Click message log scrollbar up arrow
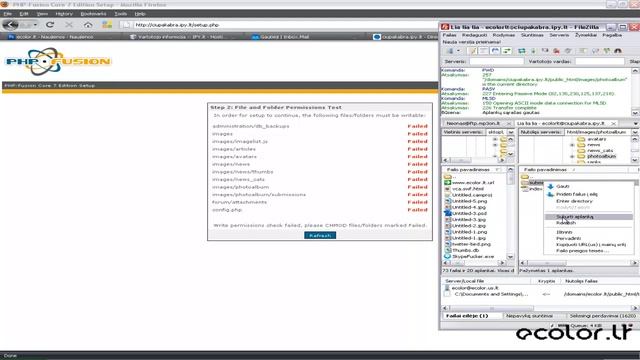 (635, 71)
